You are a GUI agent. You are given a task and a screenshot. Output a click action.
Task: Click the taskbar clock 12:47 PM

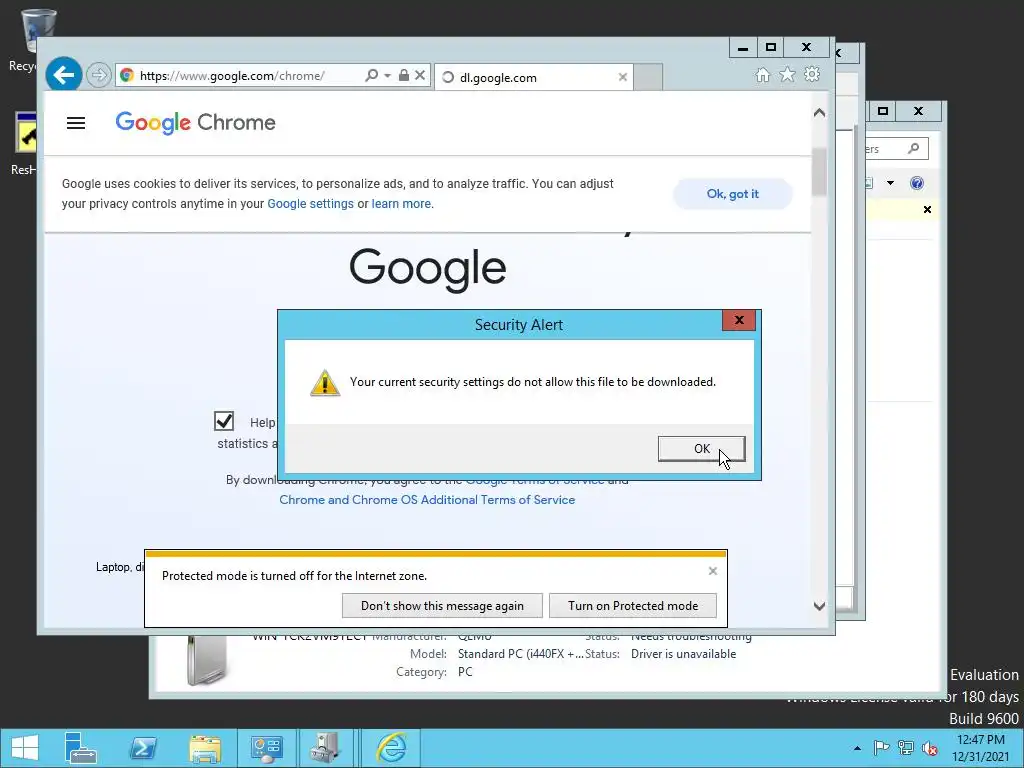click(980, 740)
